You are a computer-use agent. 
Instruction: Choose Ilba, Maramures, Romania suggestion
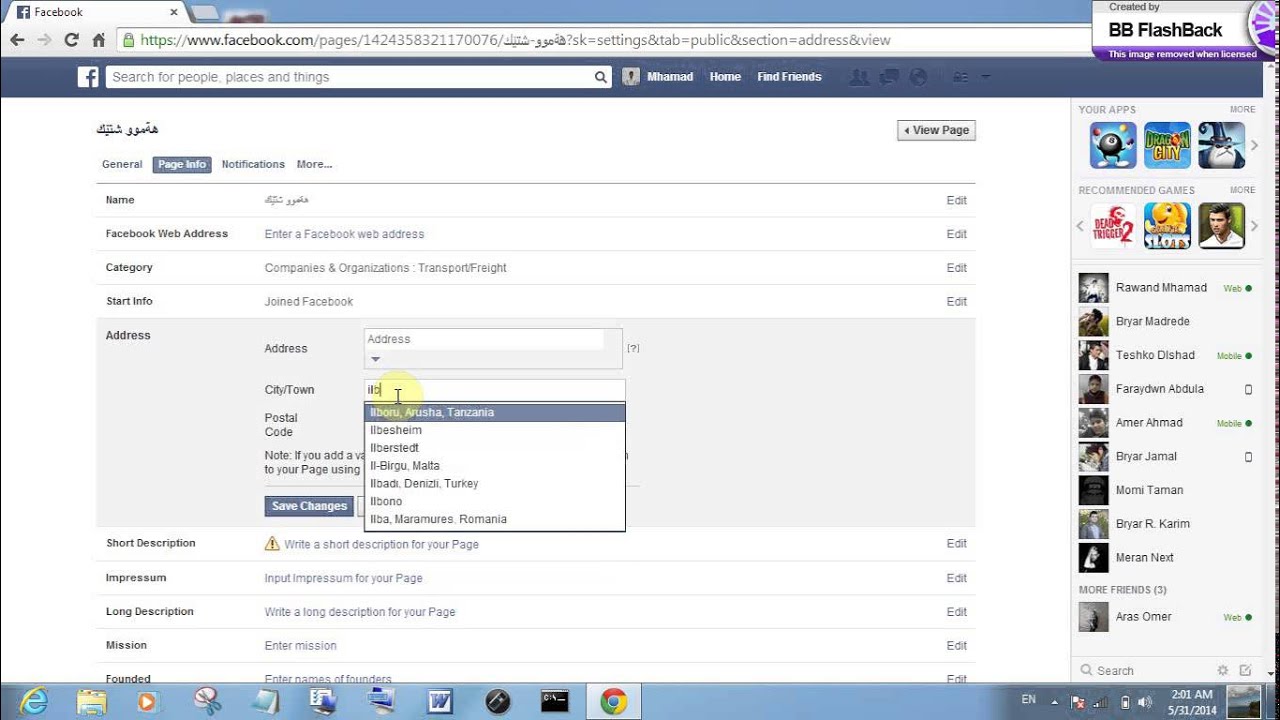pos(495,519)
